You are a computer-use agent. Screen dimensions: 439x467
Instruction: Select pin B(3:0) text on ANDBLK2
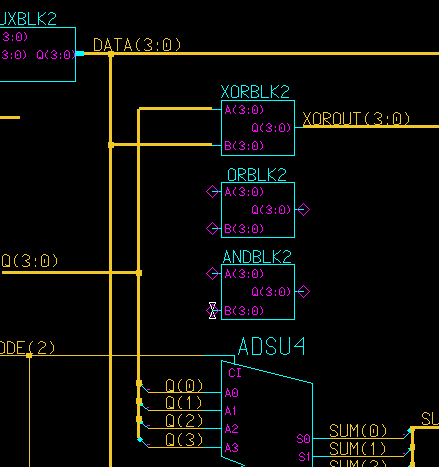pos(244,311)
